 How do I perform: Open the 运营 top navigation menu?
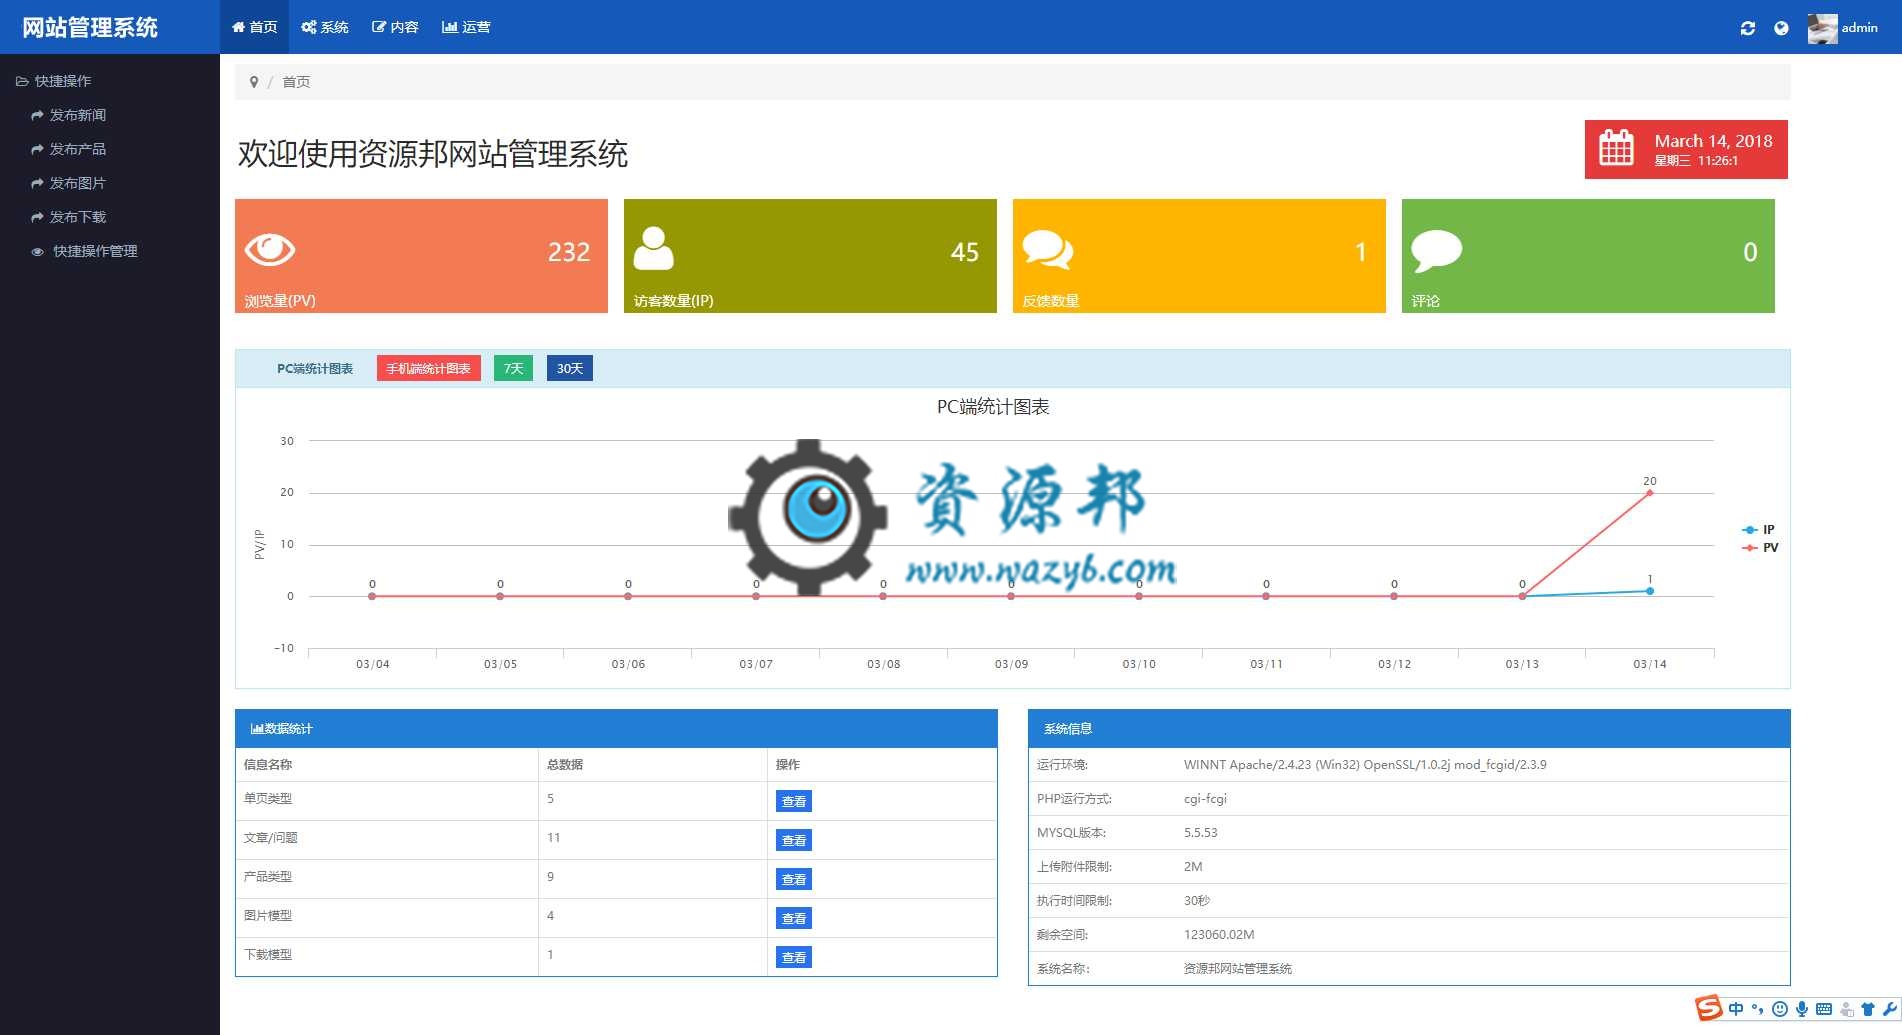point(466,27)
